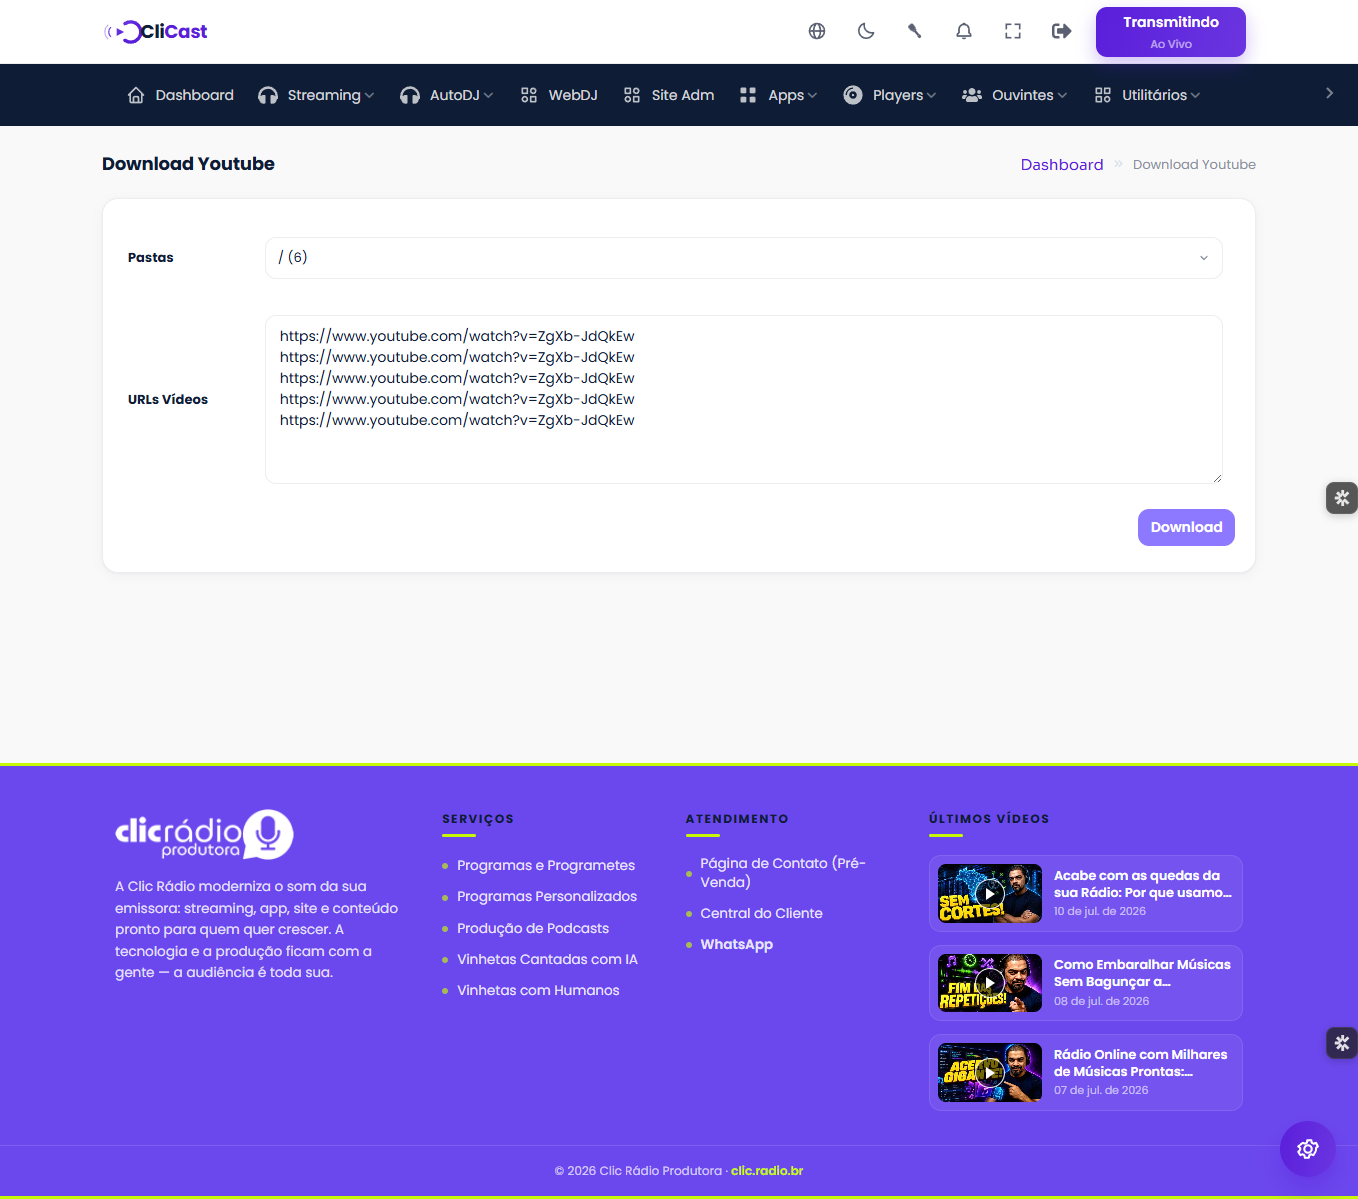The image size is (1358, 1199).
Task: Open the WhatsApp support link
Action: tap(736, 944)
